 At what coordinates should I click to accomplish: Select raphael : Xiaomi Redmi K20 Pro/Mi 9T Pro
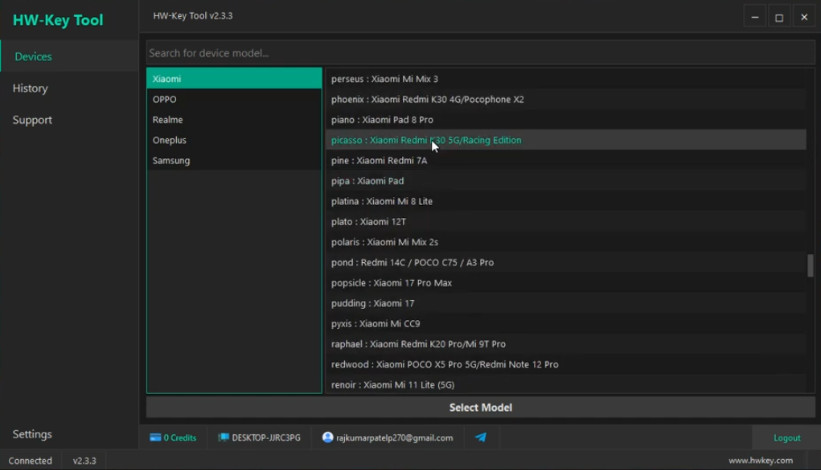click(565, 344)
